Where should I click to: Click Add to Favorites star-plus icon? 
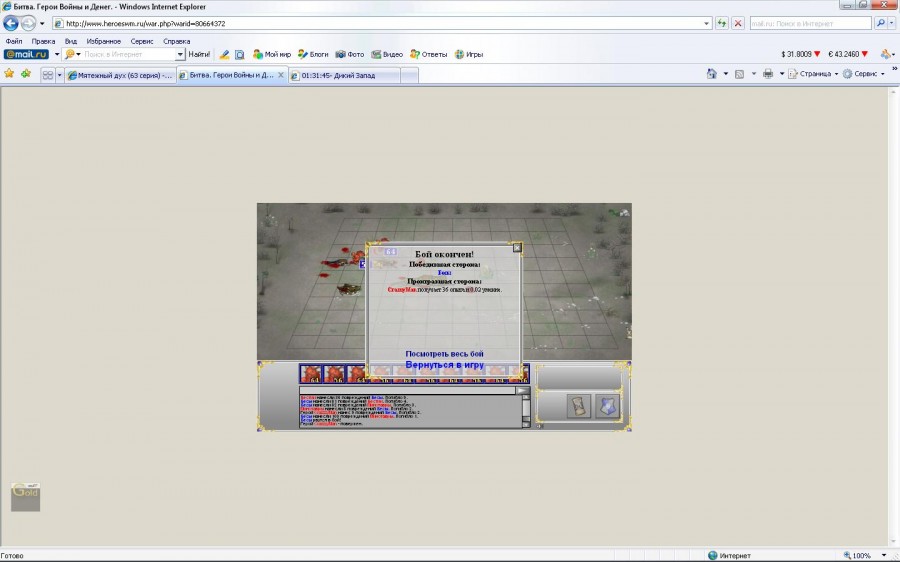pyautogui.click(x=26, y=73)
